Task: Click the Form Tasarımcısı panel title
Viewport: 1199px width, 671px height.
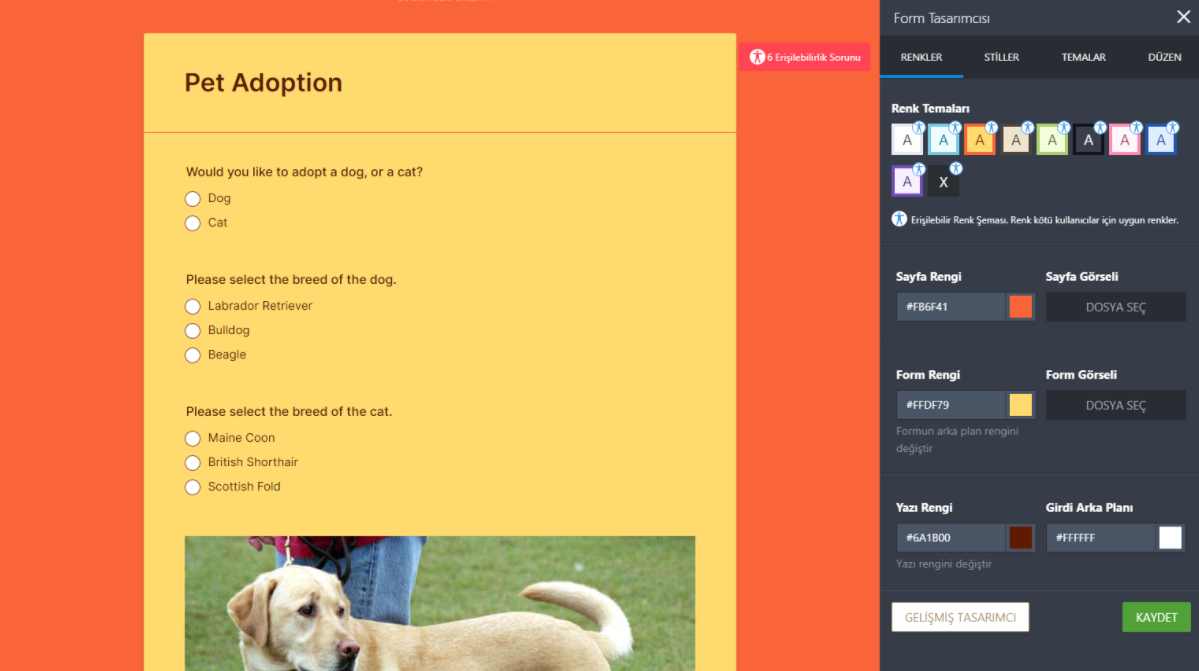Action: tap(941, 18)
